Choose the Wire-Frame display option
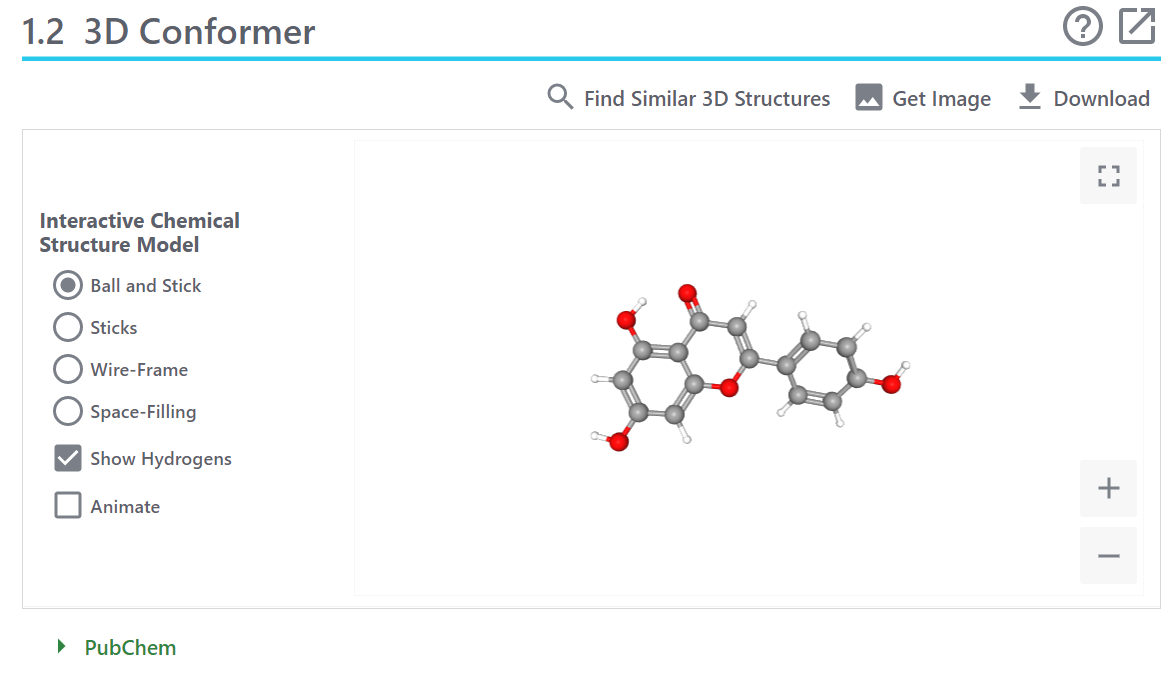 click(67, 369)
